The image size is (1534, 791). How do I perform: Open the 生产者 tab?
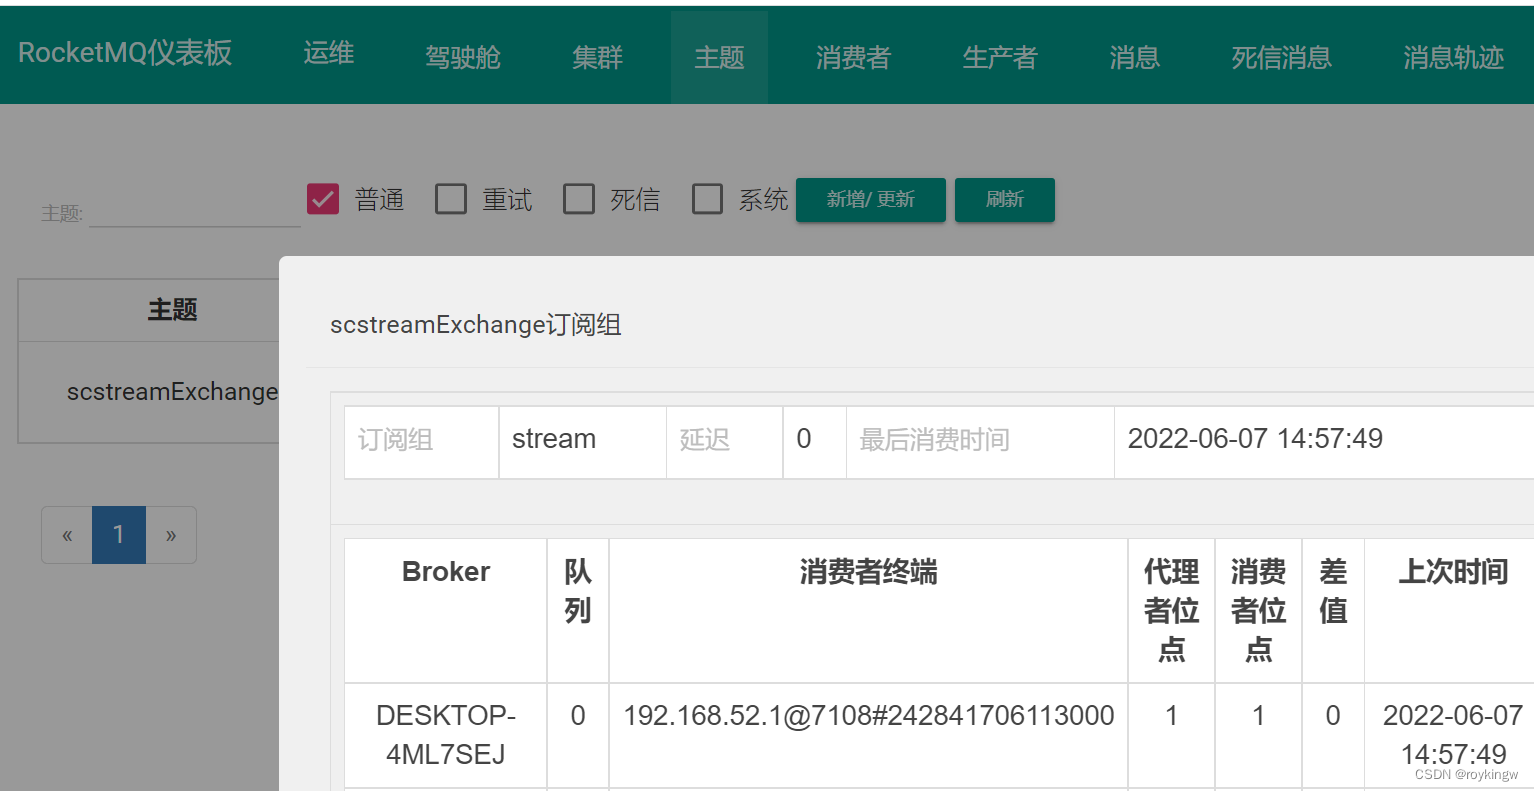click(x=999, y=57)
